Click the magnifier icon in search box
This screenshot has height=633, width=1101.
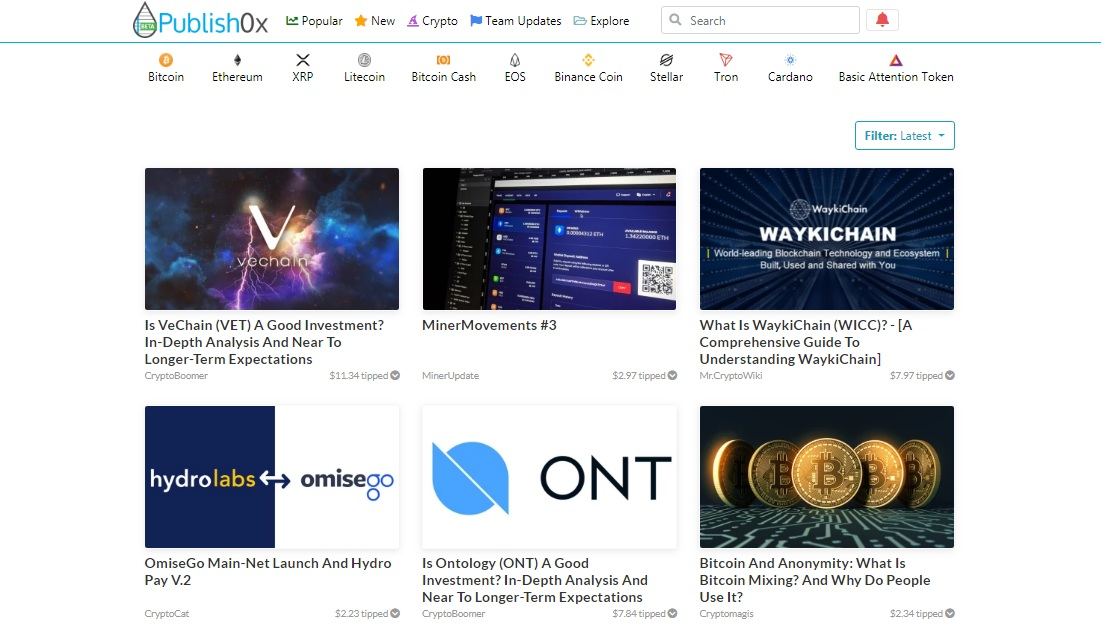click(675, 20)
